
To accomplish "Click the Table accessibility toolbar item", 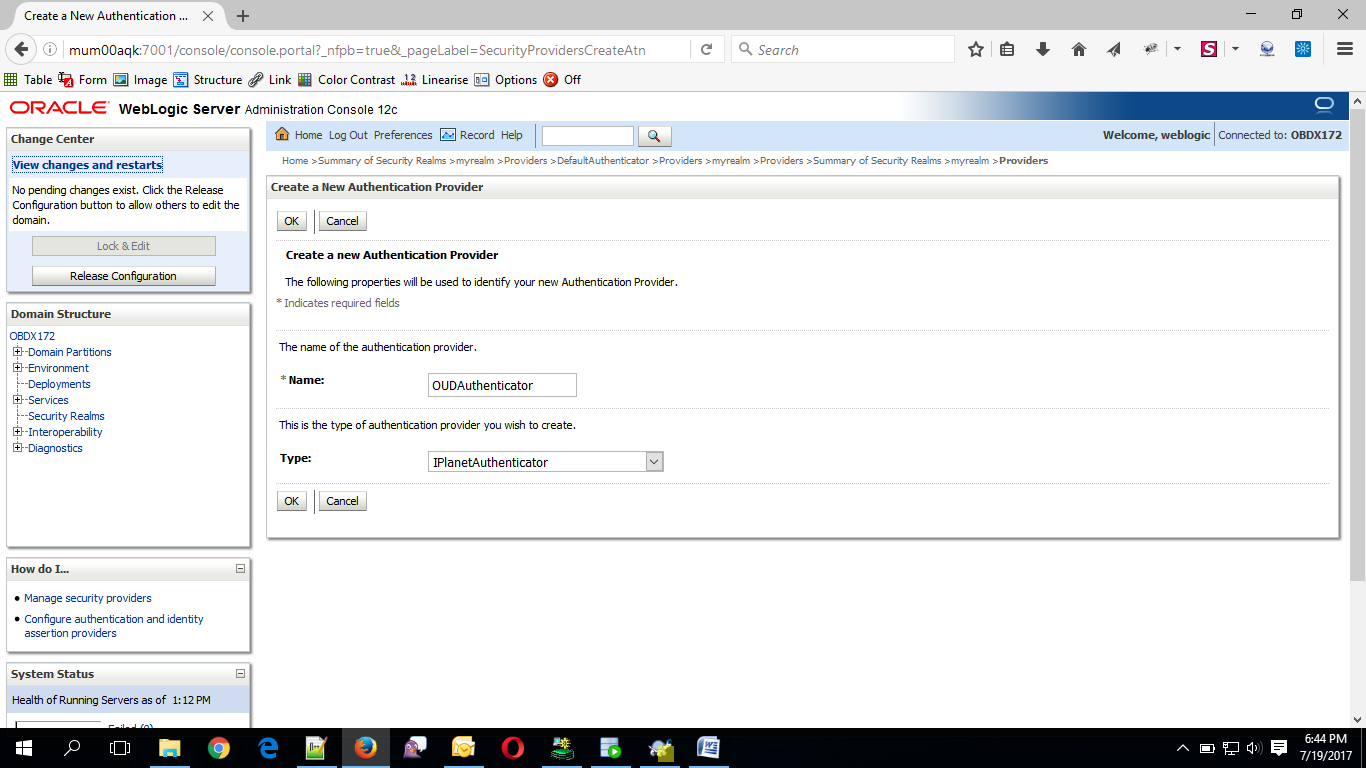I will 28,80.
